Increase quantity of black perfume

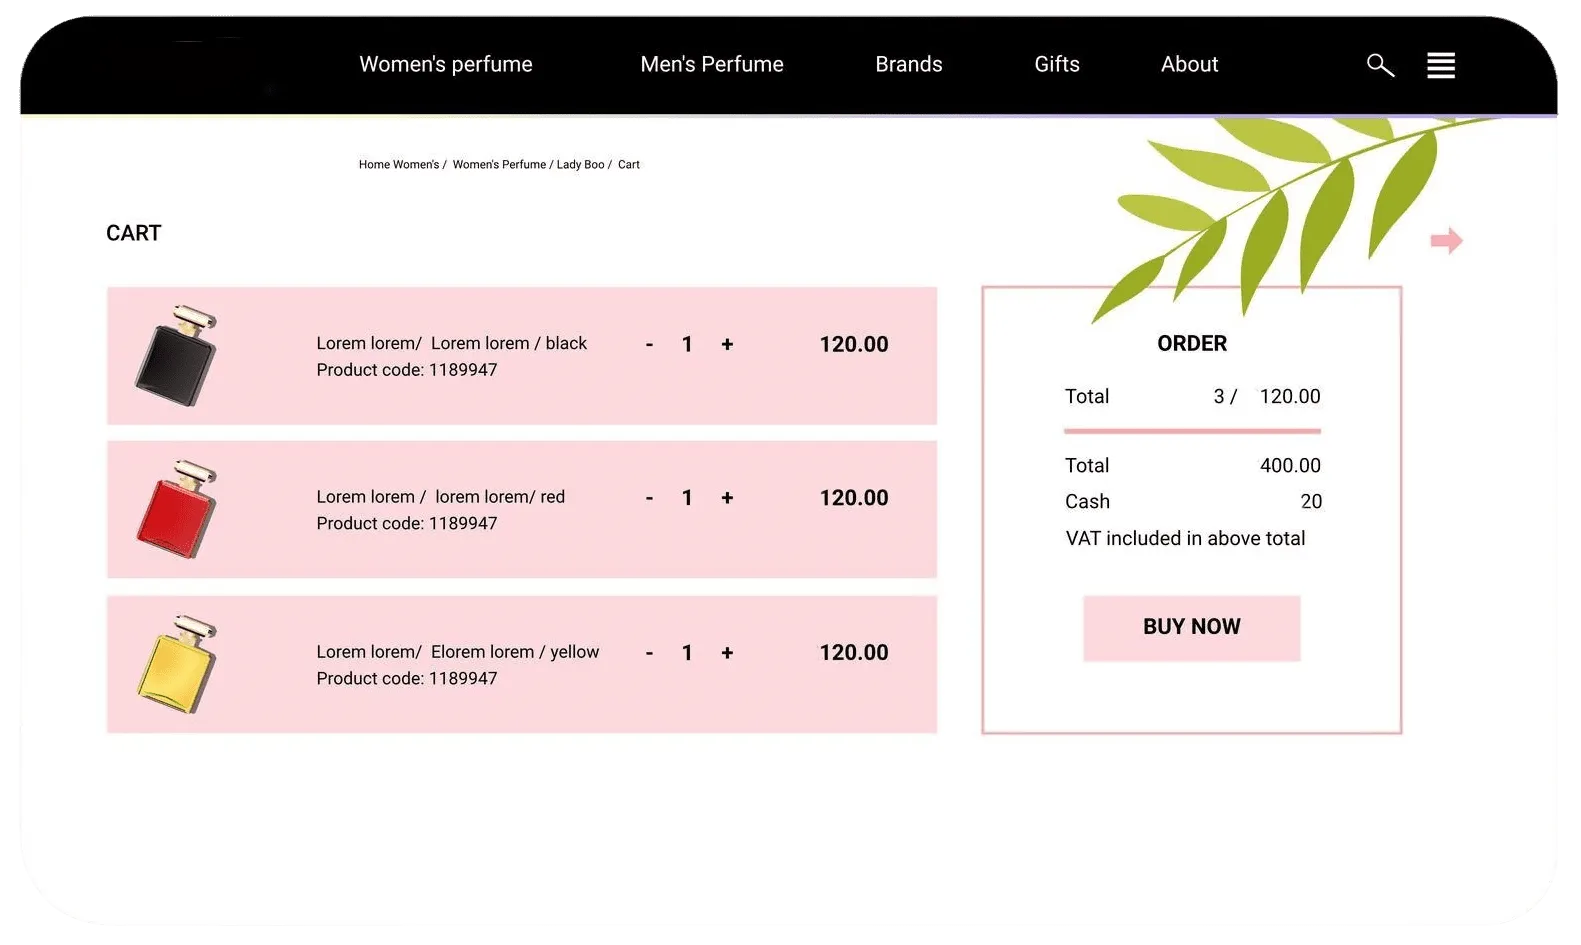[727, 345]
